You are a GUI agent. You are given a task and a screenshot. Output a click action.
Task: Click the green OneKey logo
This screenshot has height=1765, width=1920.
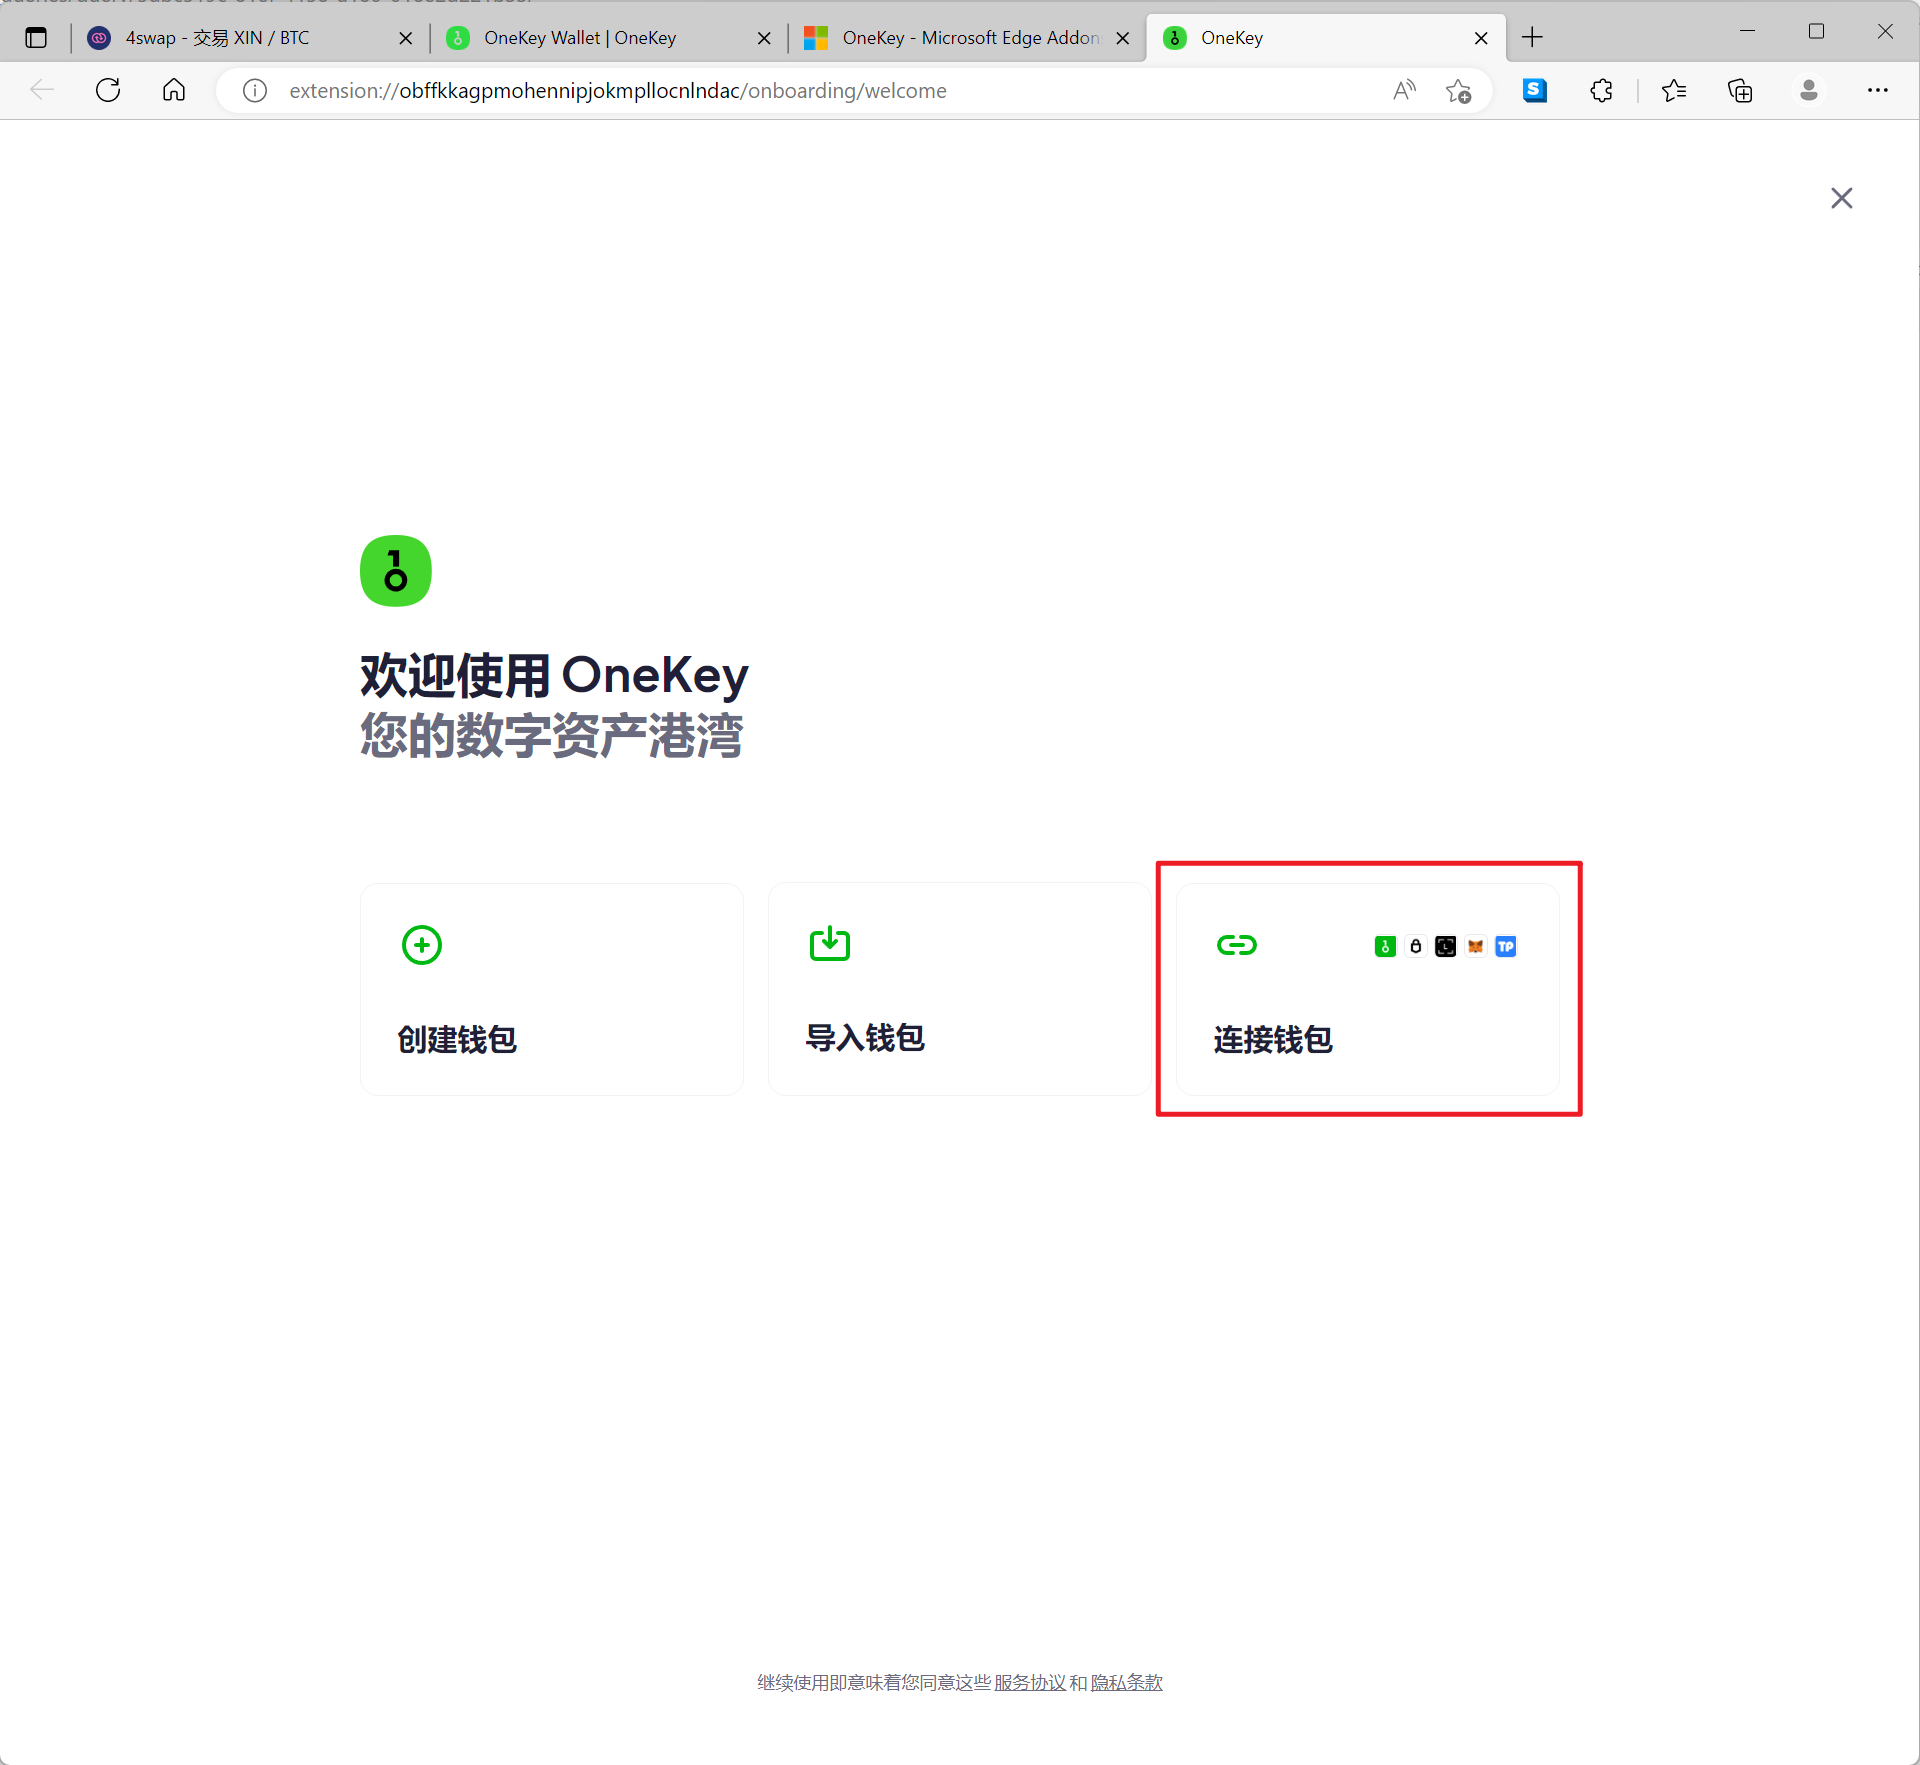[396, 571]
